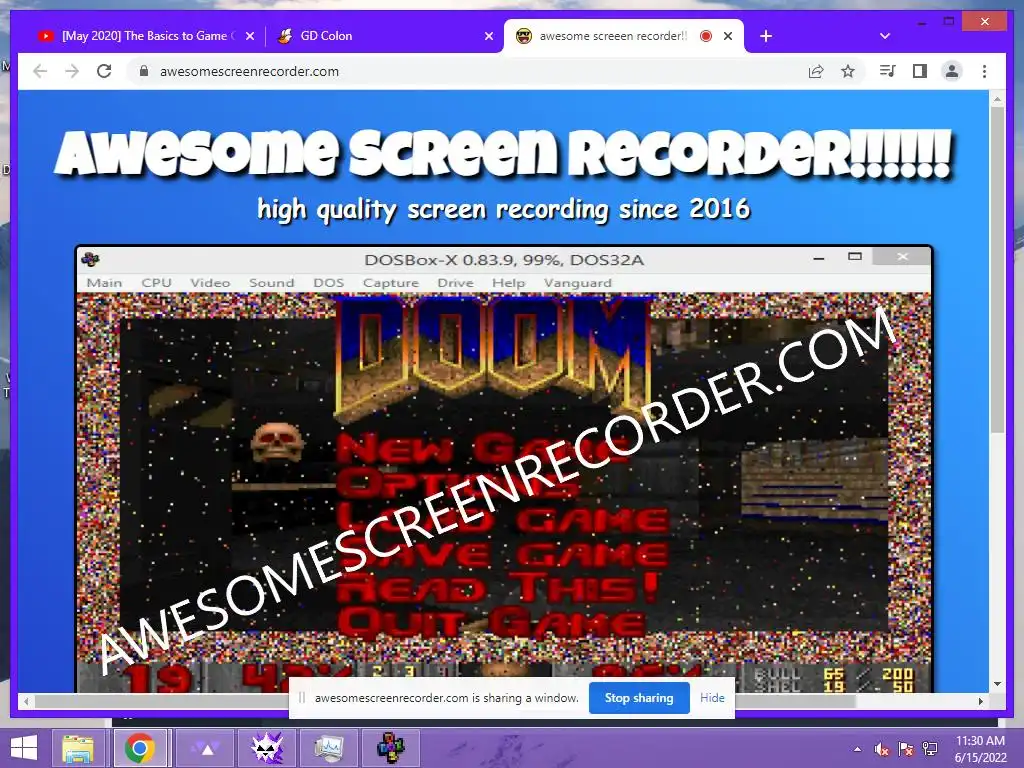Click the Chrome forward arrow
1024x768 pixels.
pyautogui.click(x=72, y=71)
